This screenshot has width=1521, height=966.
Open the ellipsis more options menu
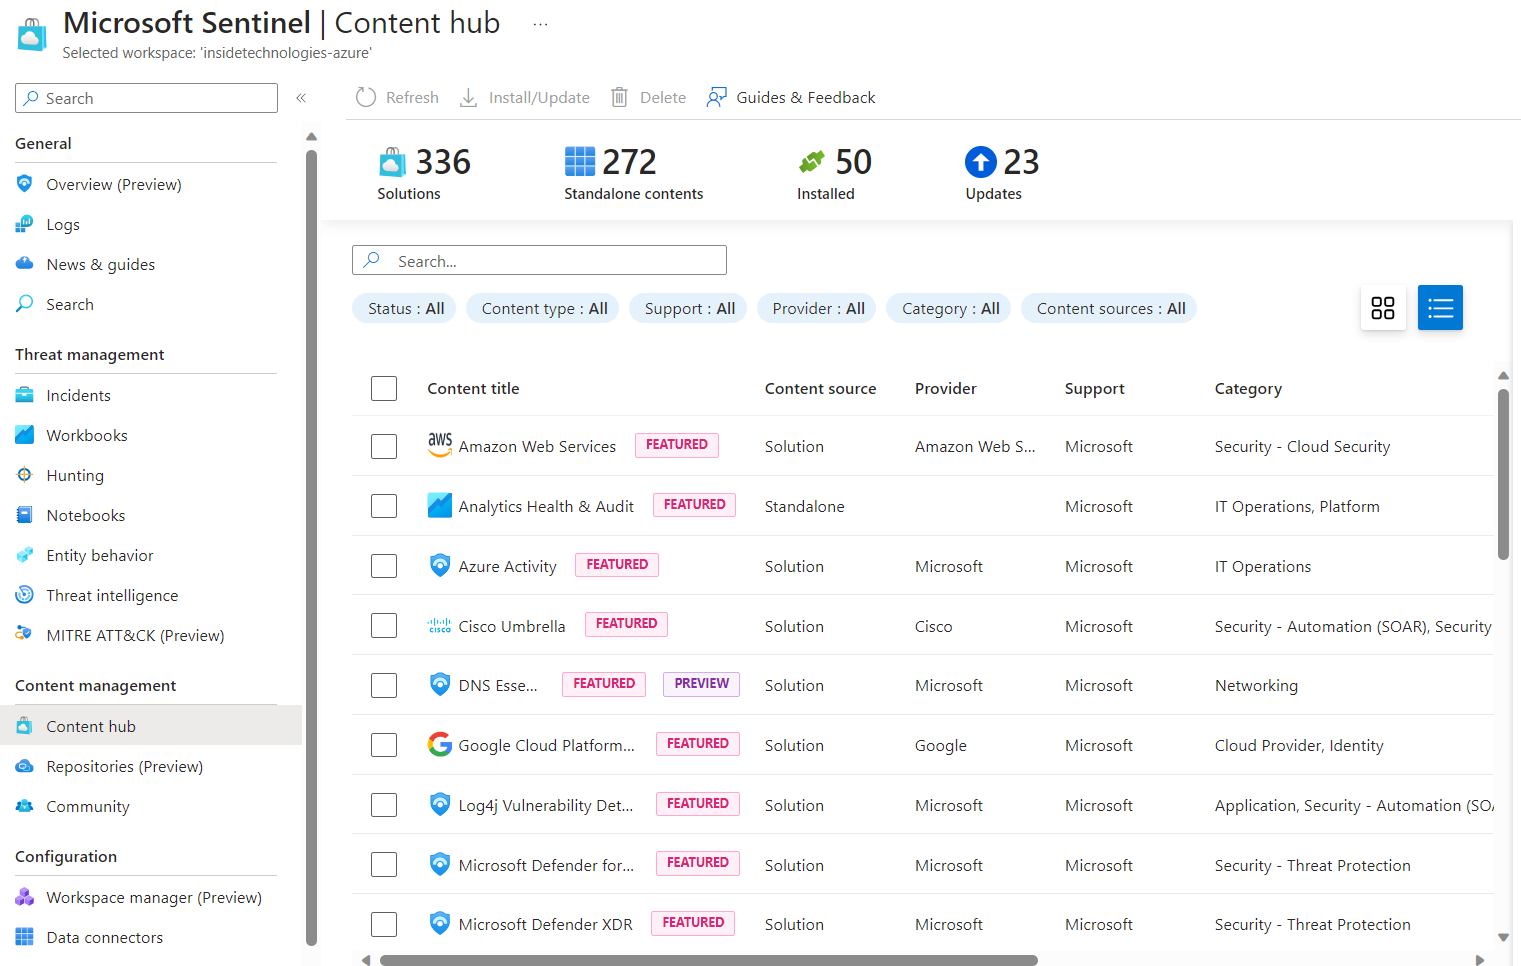click(540, 24)
